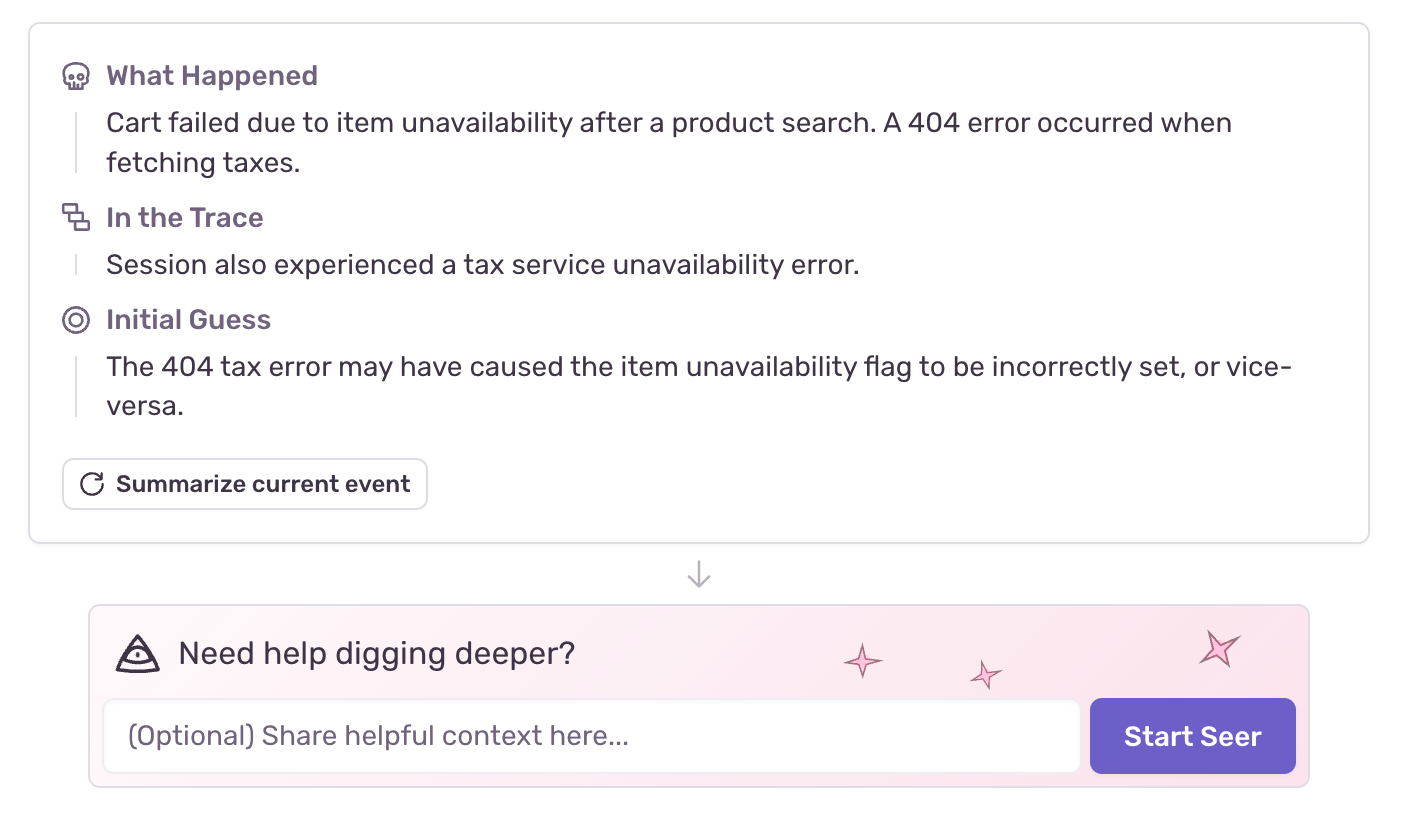Viewport: 1404px width, 834px height.
Task: Click the Initial Guess explanation text
Action: (698, 385)
